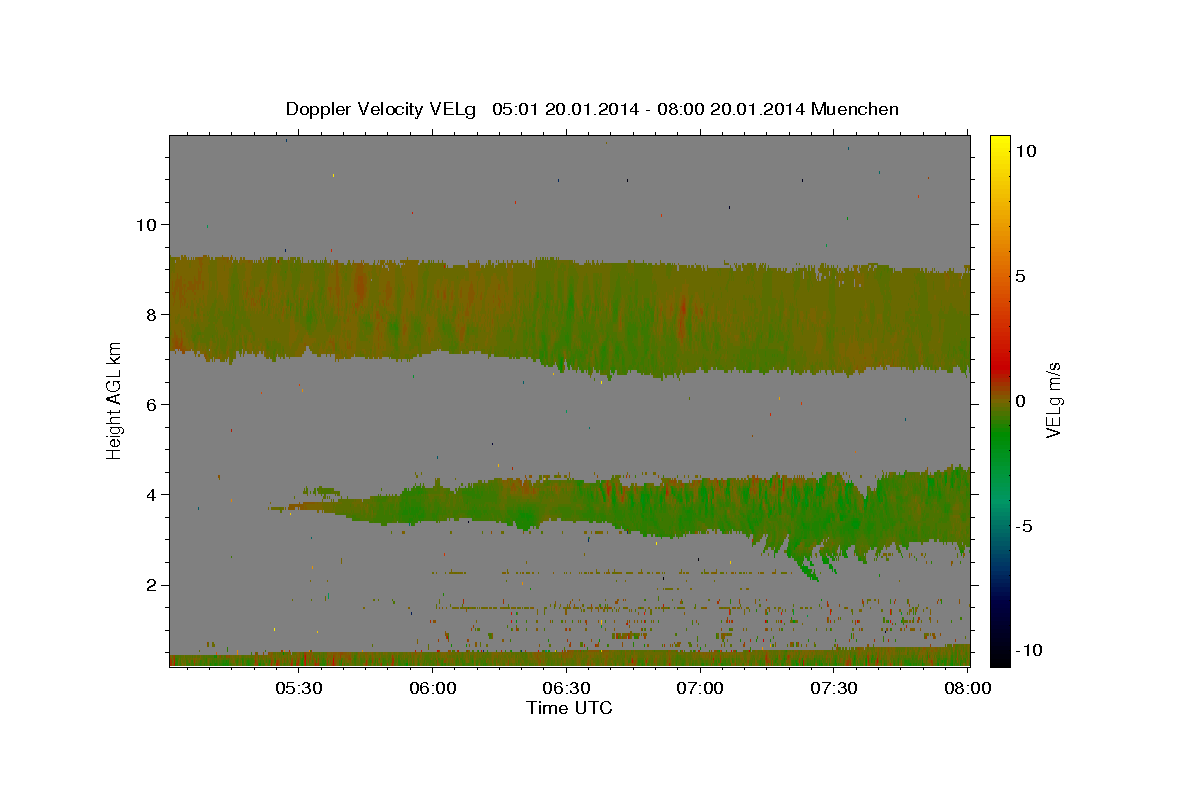Click the 08:00 time tick label

[968, 689]
